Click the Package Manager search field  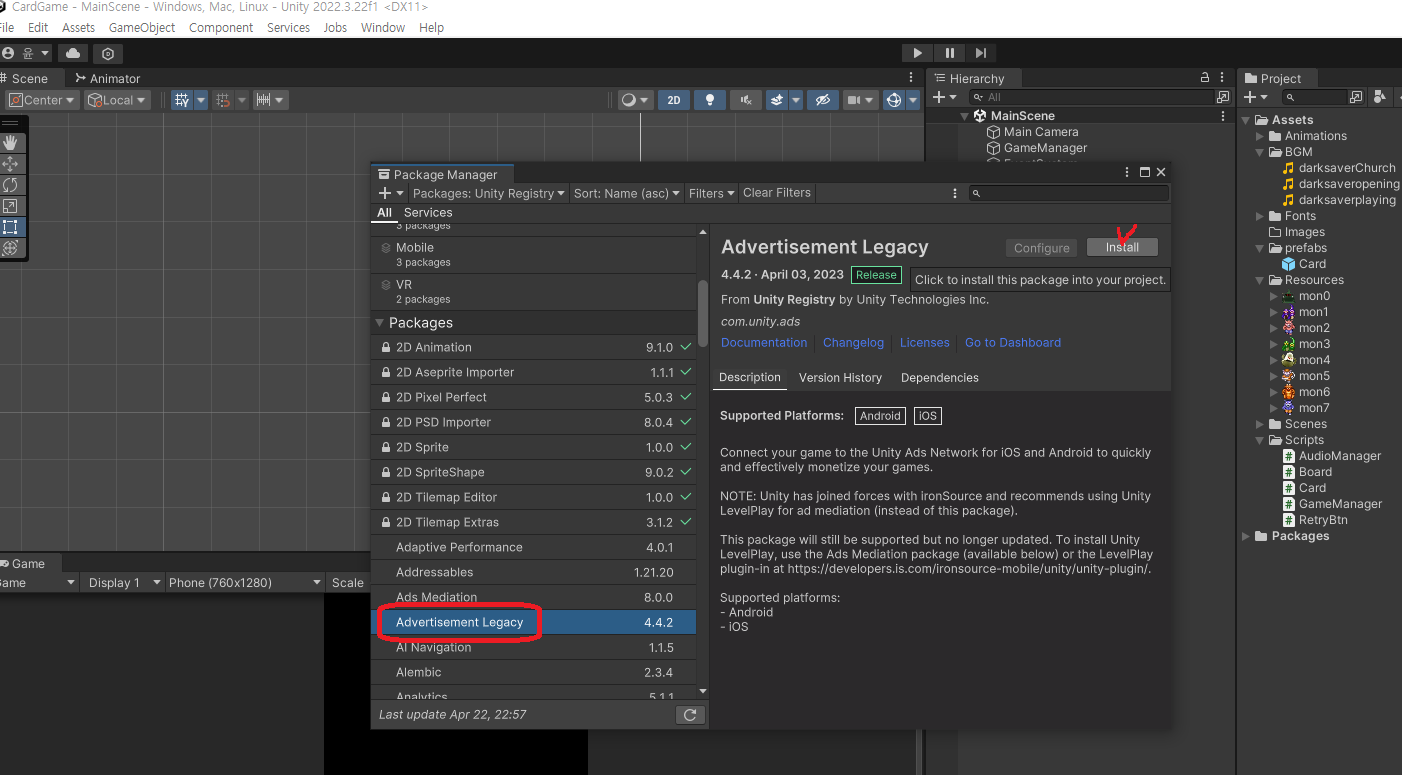(x=1069, y=193)
